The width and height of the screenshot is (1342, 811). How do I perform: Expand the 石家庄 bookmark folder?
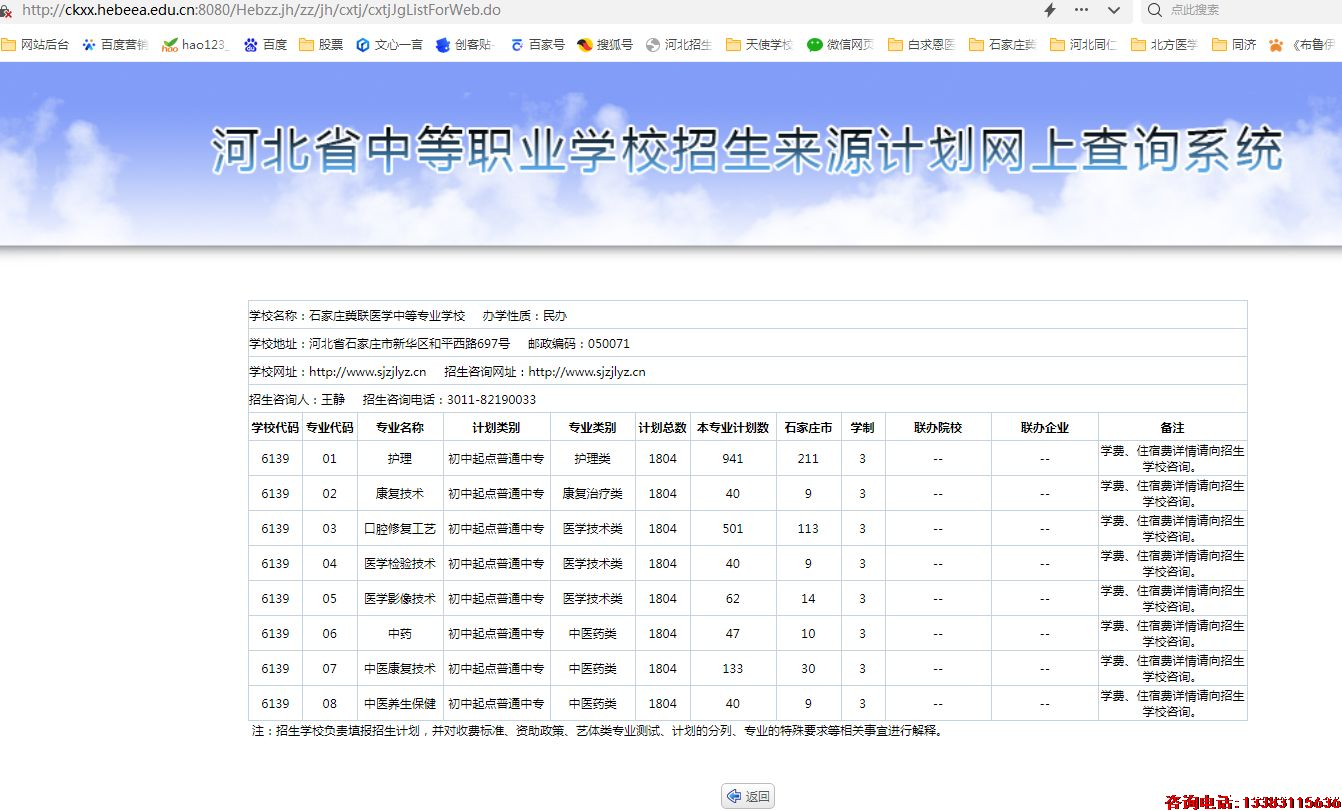pos(1003,45)
